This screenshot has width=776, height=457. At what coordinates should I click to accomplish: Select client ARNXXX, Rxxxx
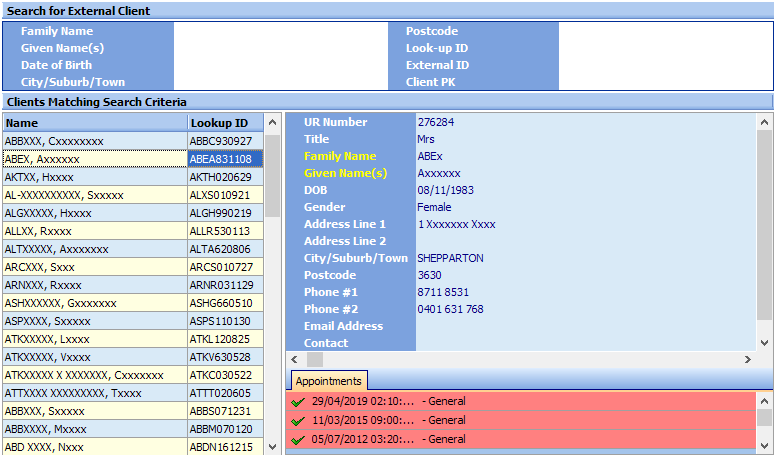[95, 285]
